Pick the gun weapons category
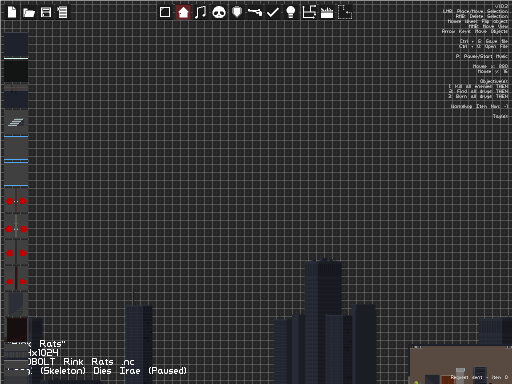Viewport: 512px width, 384px height. click(255, 12)
